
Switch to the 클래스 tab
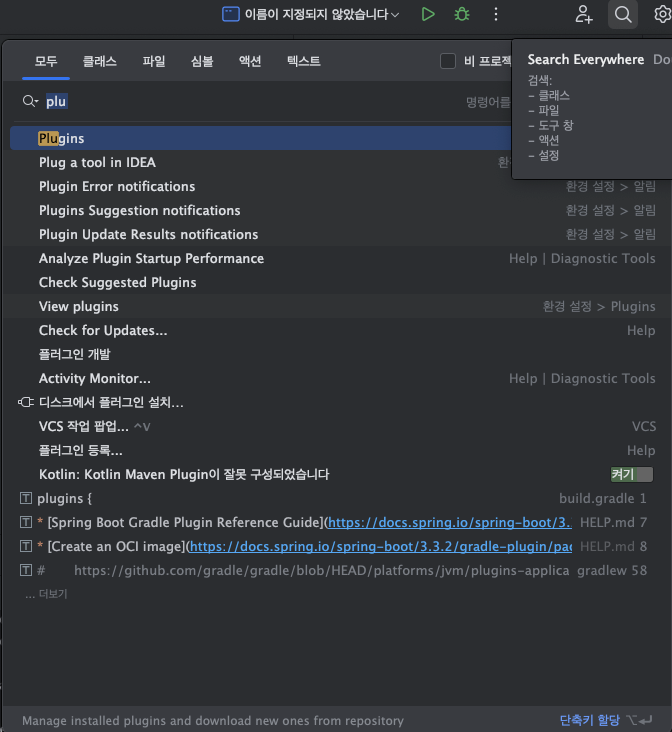point(99,61)
